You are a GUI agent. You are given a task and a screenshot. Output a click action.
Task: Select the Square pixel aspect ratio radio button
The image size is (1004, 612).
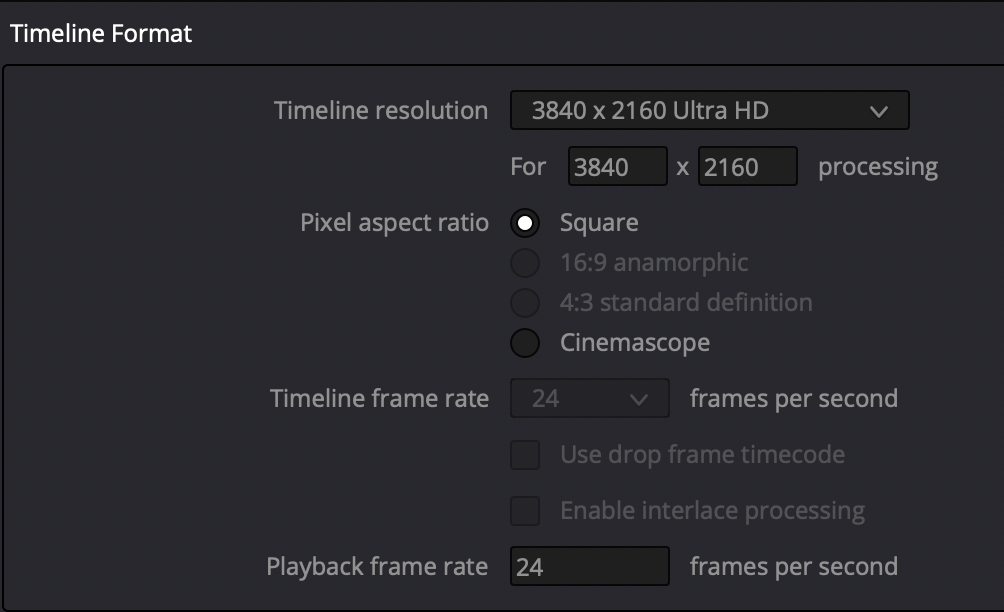[x=525, y=223]
